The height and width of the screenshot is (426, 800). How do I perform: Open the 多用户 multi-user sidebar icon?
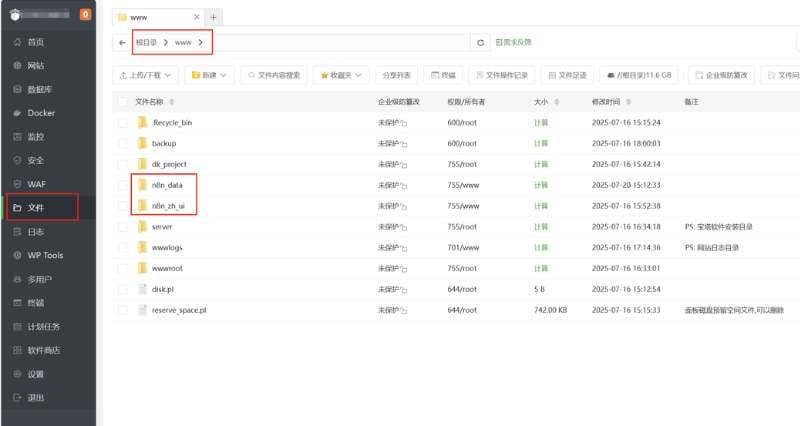pyautogui.click(x=17, y=279)
